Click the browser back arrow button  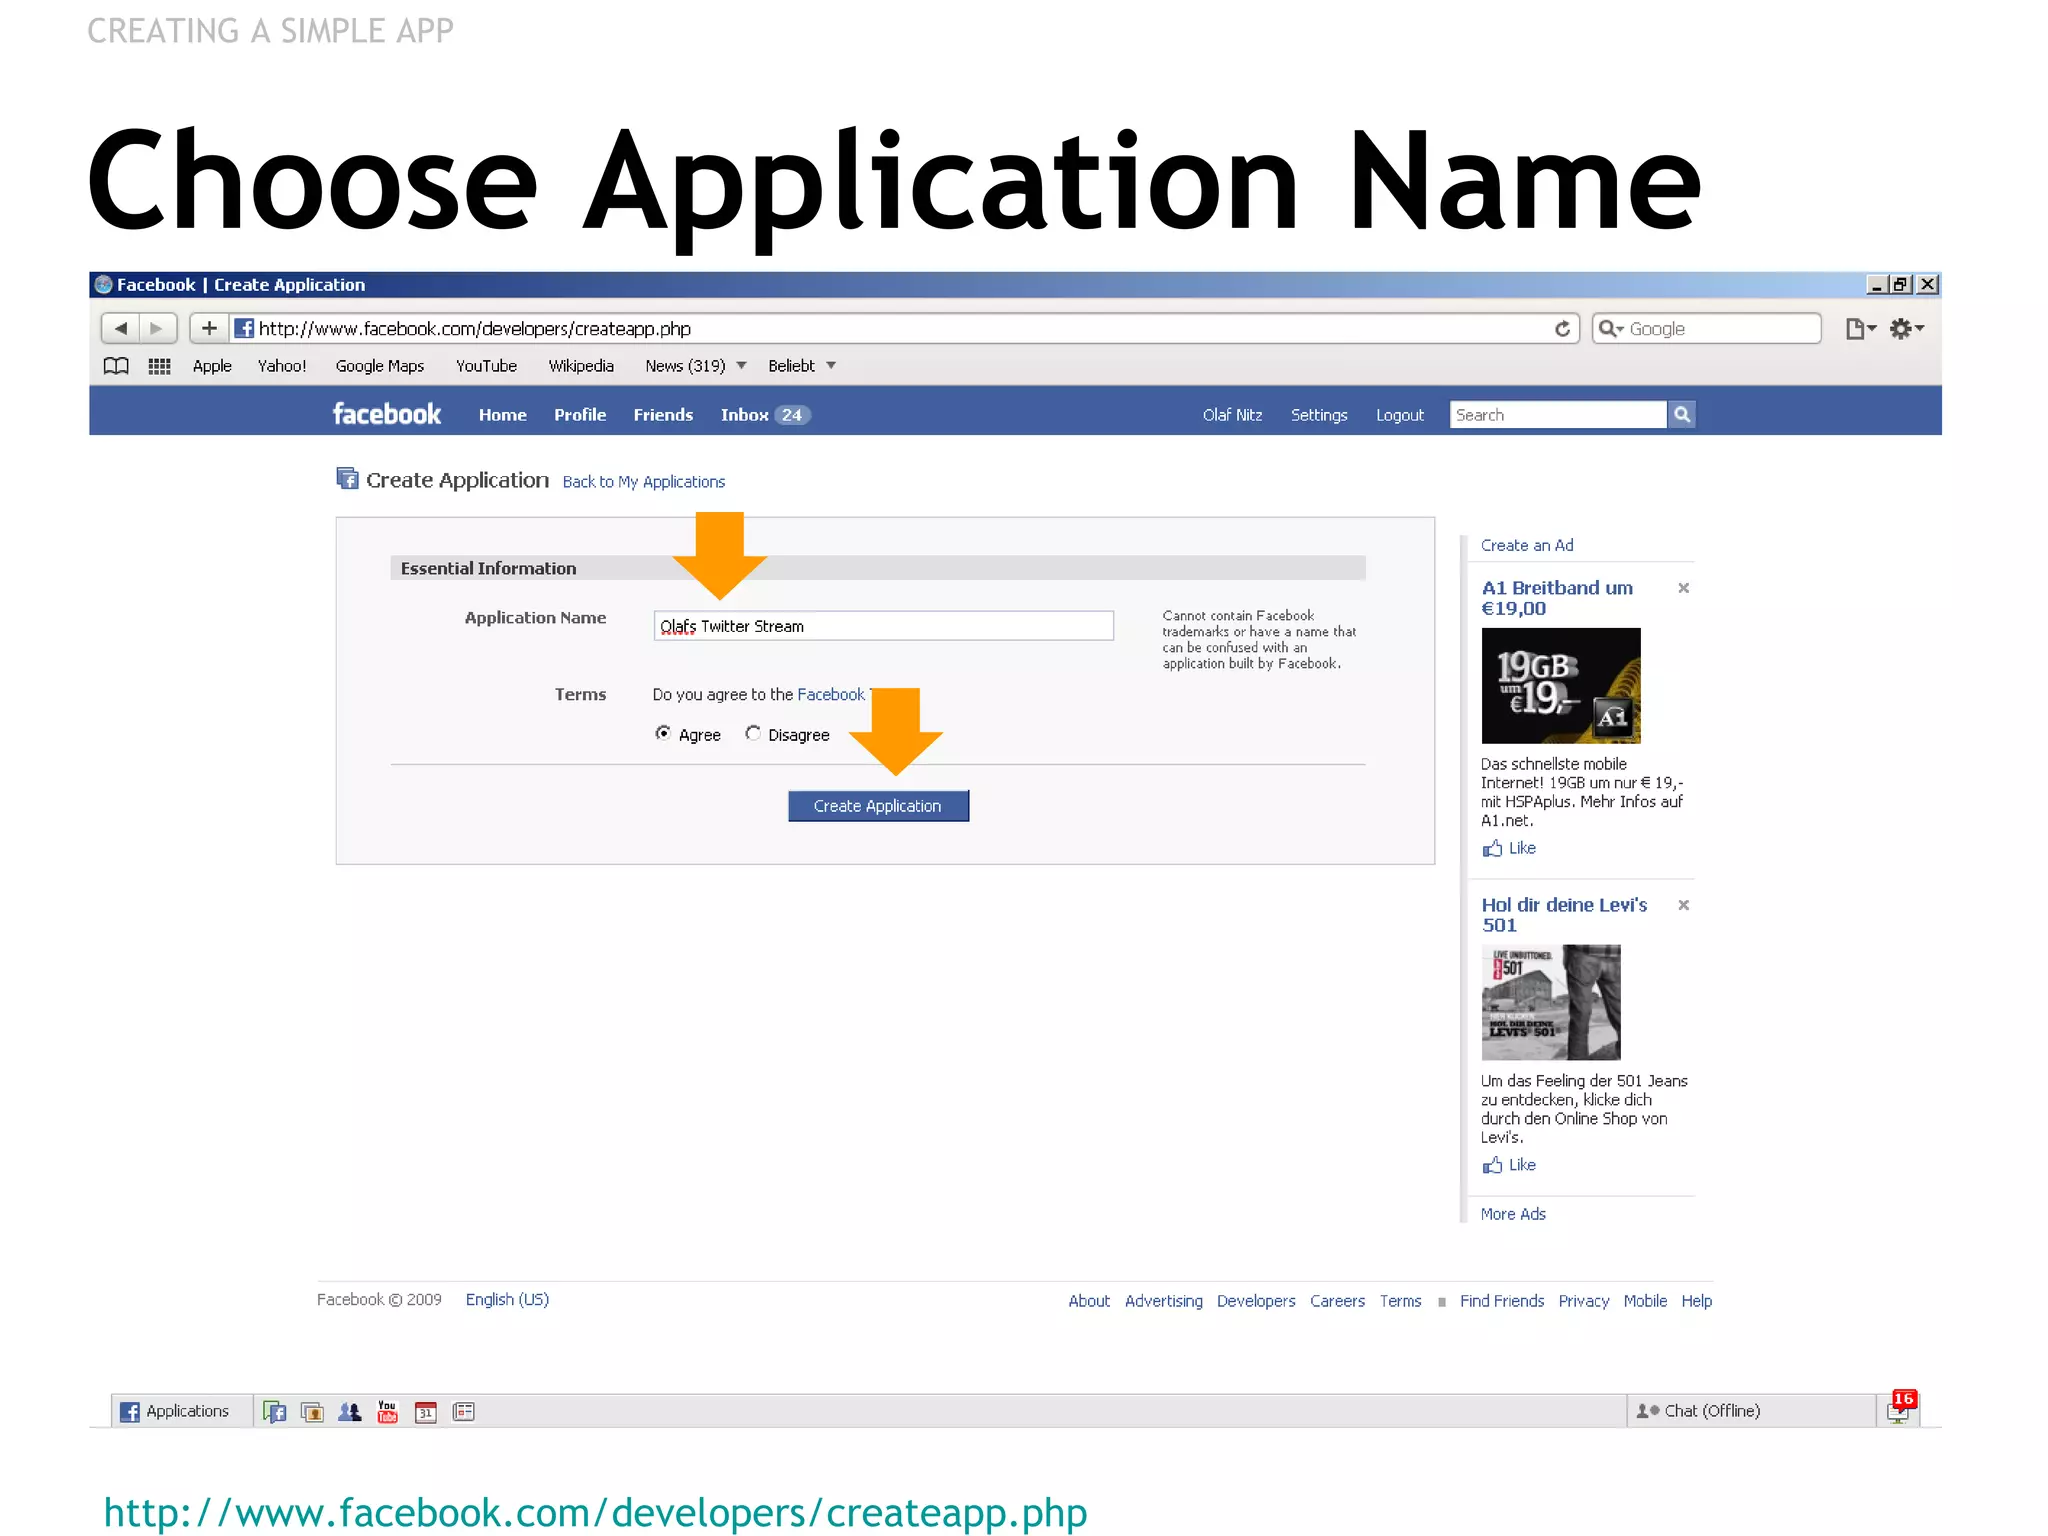(x=121, y=328)
